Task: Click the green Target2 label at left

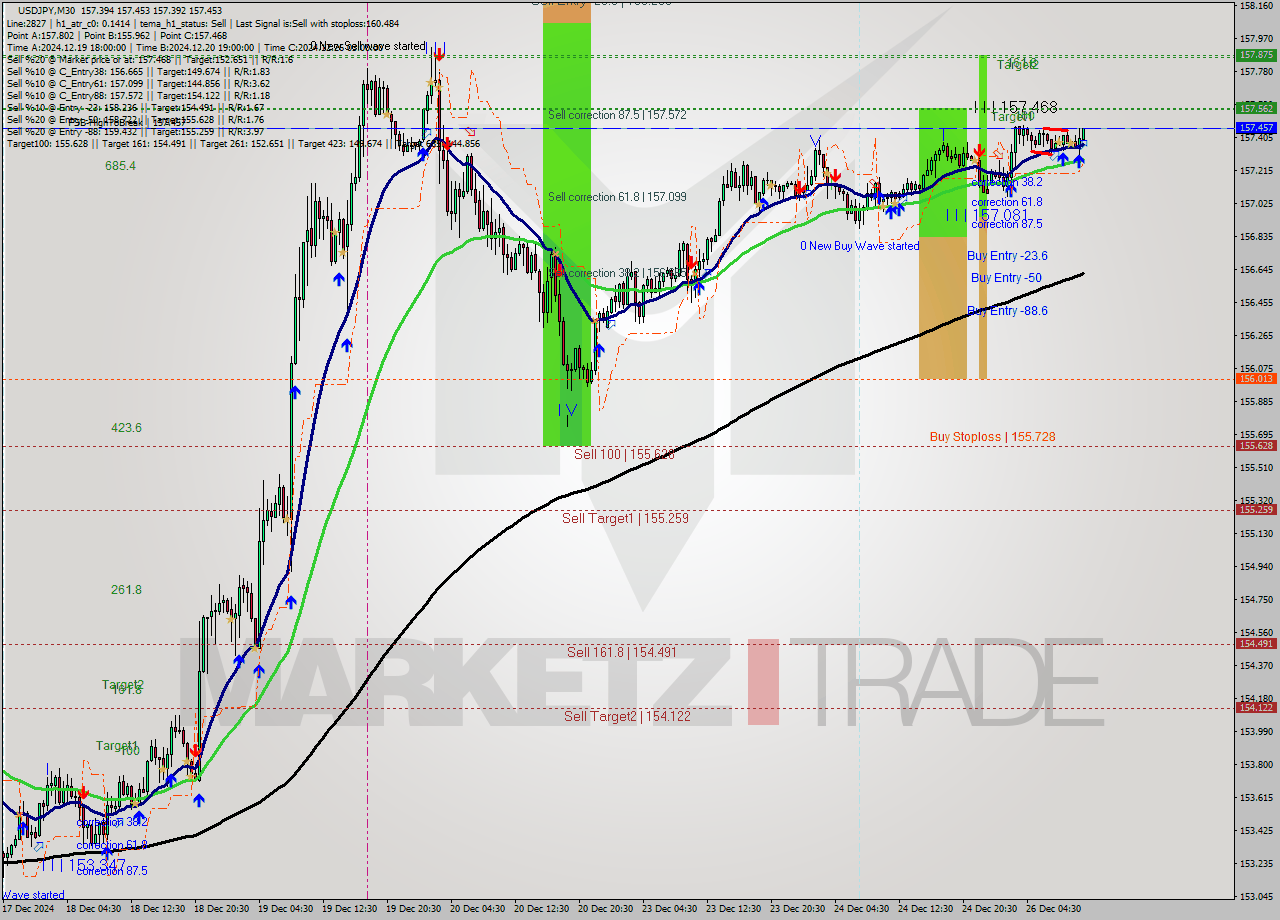Action: pos(123,685)
